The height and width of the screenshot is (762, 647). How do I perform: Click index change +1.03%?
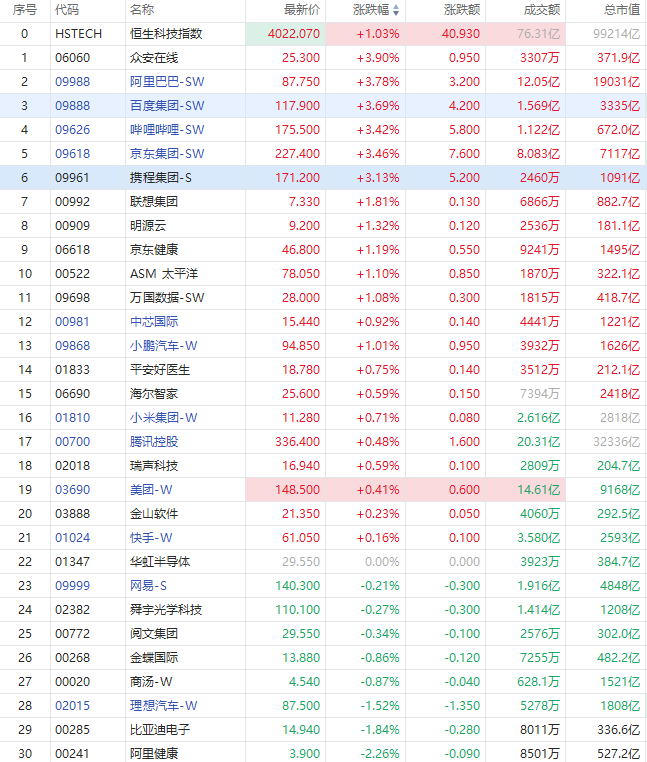click(378, 34)
